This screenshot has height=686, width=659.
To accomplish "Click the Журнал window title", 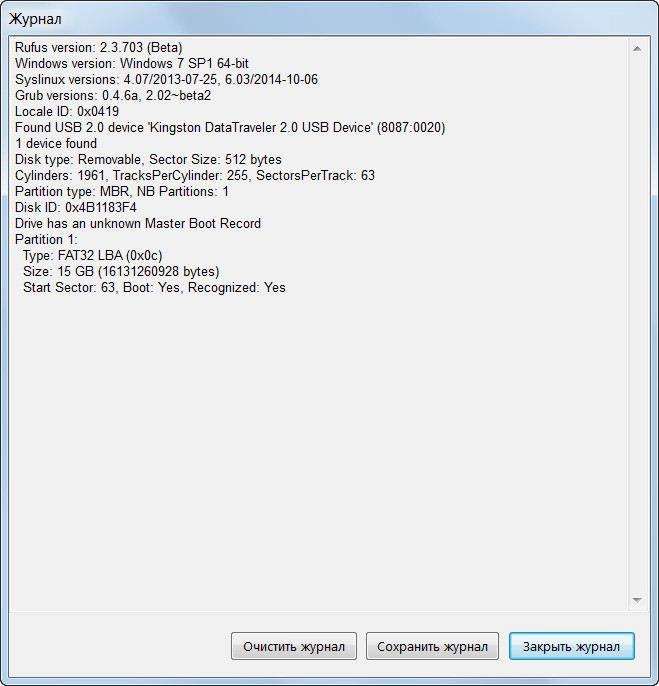I will click(x=35, y=19).
